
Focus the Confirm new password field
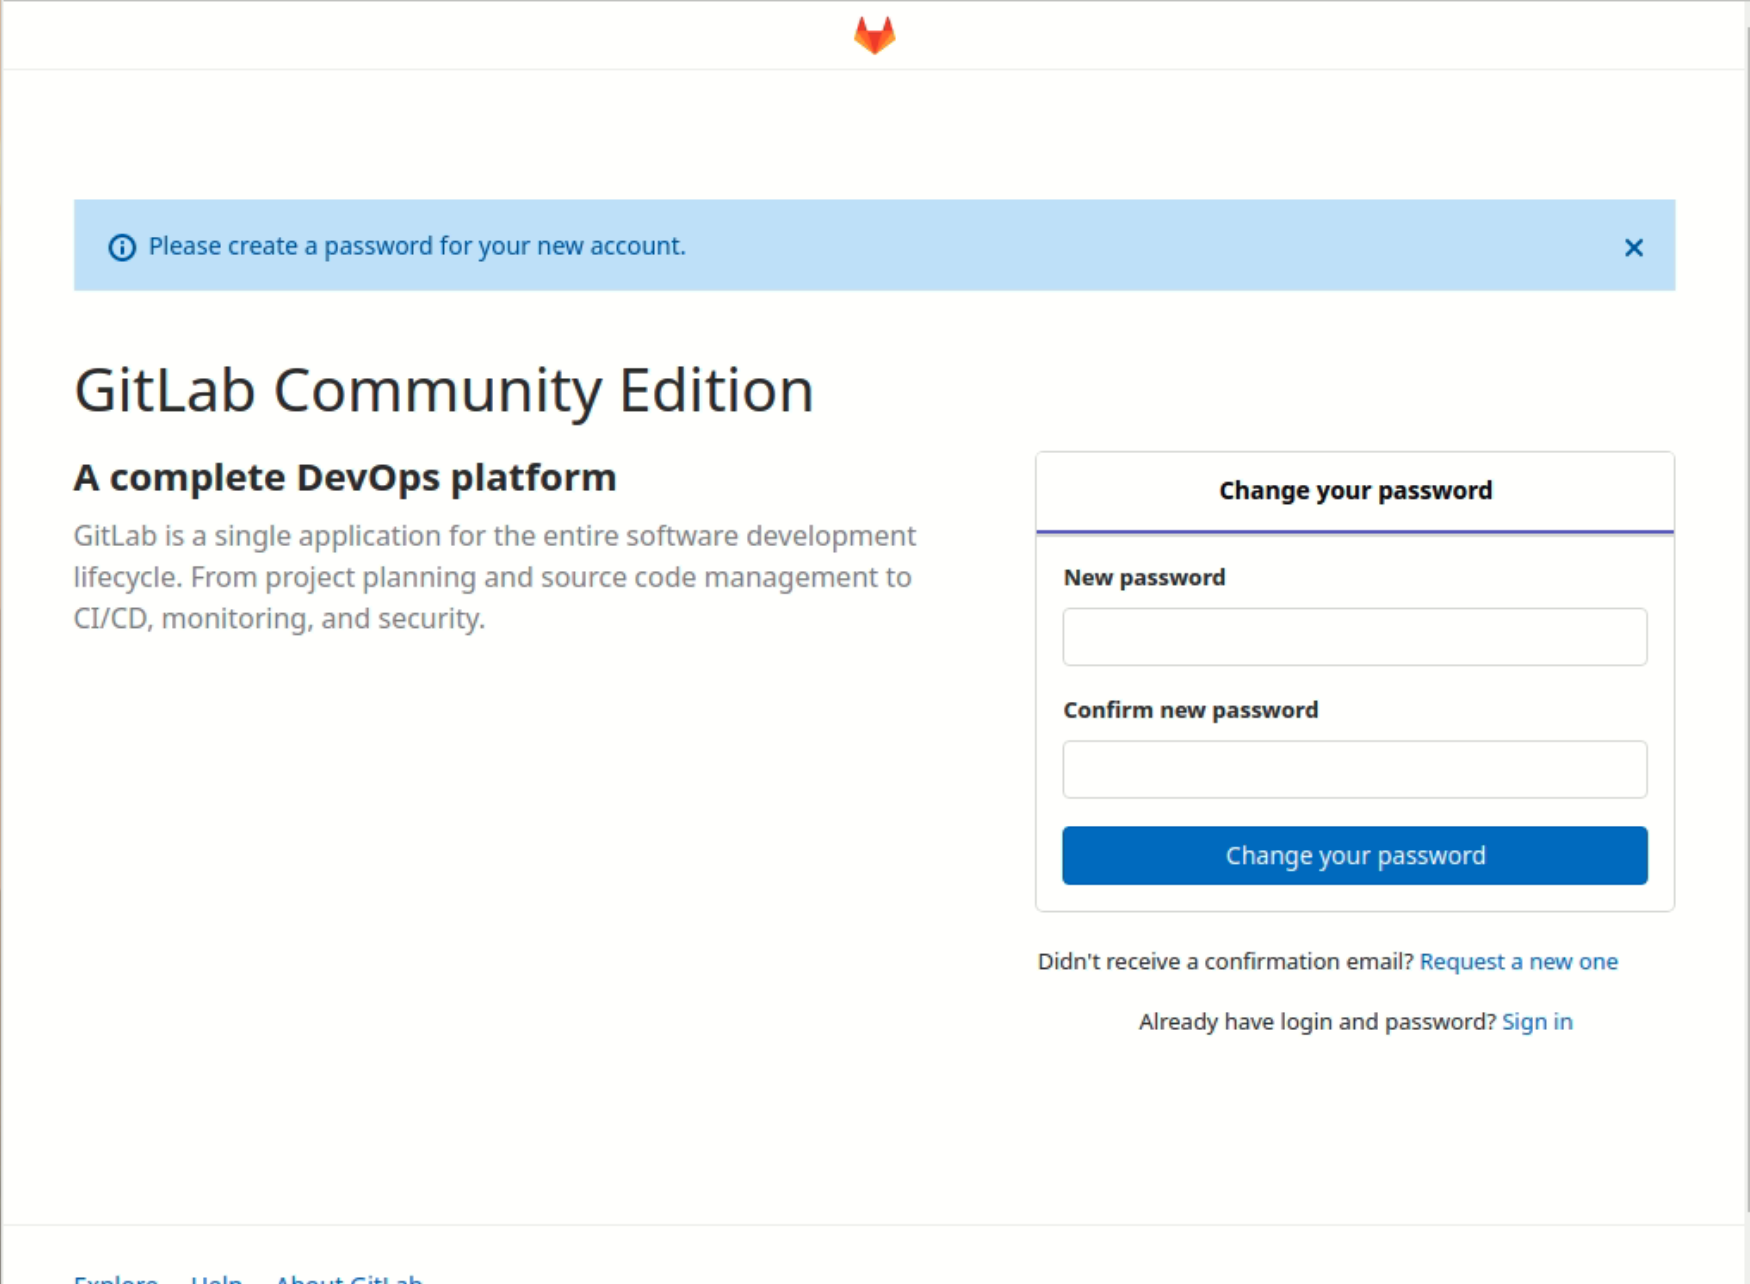click(x=1354, y=769)
